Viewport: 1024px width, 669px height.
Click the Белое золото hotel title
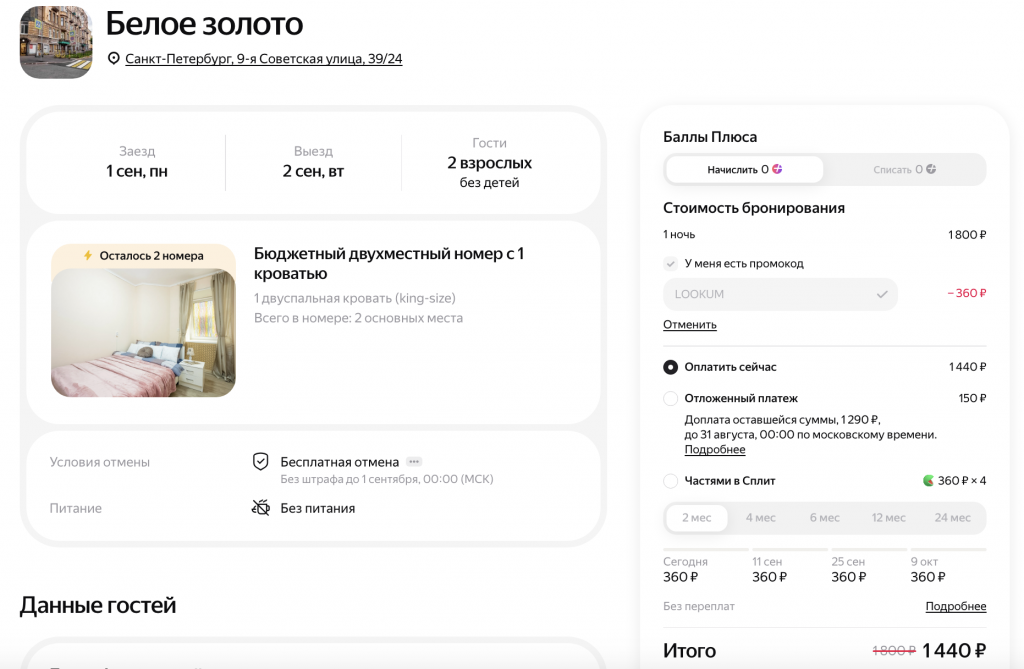tap(204, 24)
